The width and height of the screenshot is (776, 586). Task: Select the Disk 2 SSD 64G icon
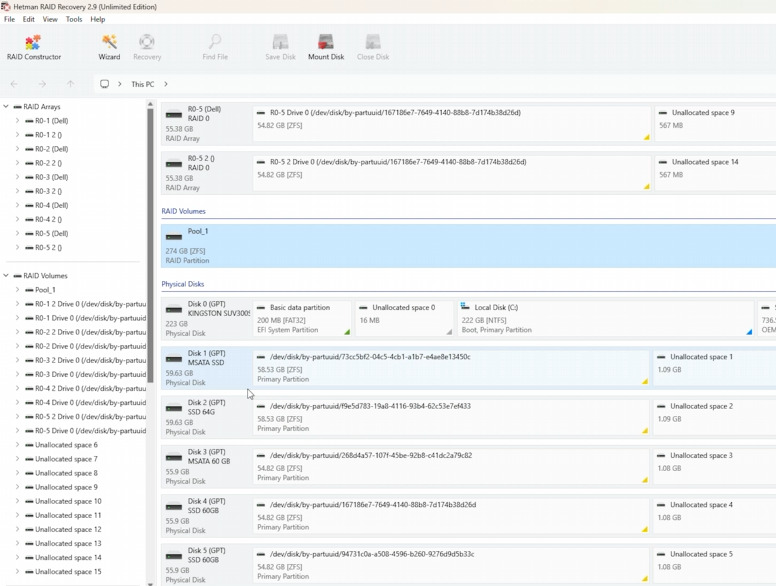[174, 408]
